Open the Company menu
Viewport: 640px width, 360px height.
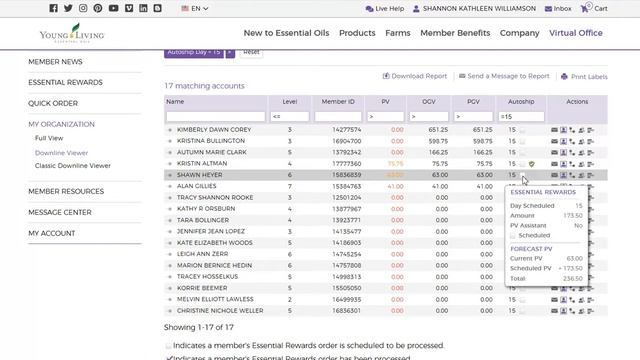pos(520,33)
